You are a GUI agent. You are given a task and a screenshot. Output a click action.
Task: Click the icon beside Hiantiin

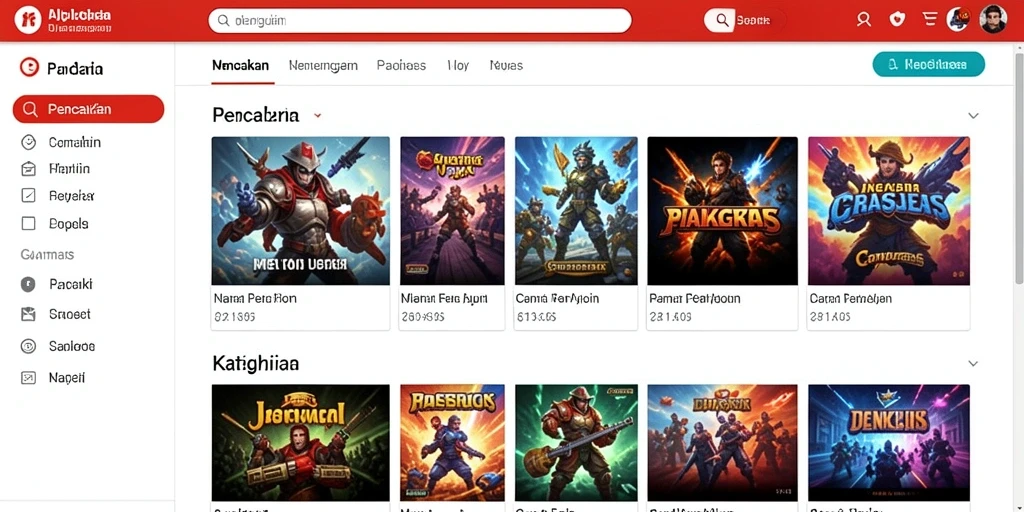click(29, 168)
